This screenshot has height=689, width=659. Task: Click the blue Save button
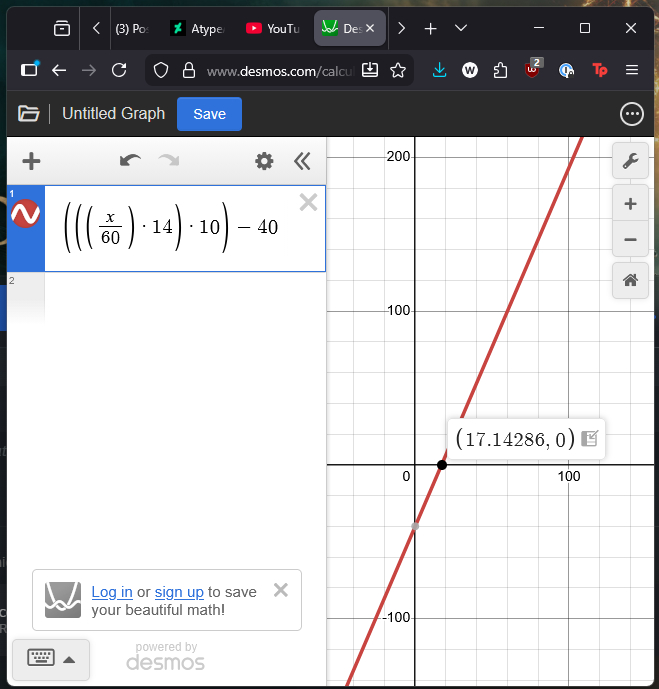[209, 114]
